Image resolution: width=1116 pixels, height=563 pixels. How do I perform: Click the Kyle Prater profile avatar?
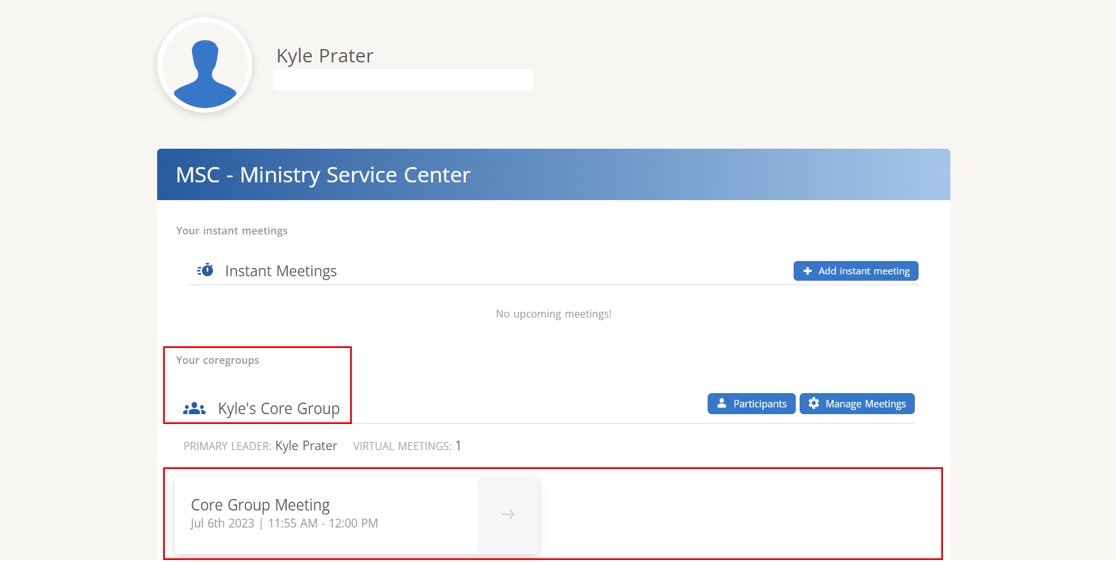tap(205, 65)
